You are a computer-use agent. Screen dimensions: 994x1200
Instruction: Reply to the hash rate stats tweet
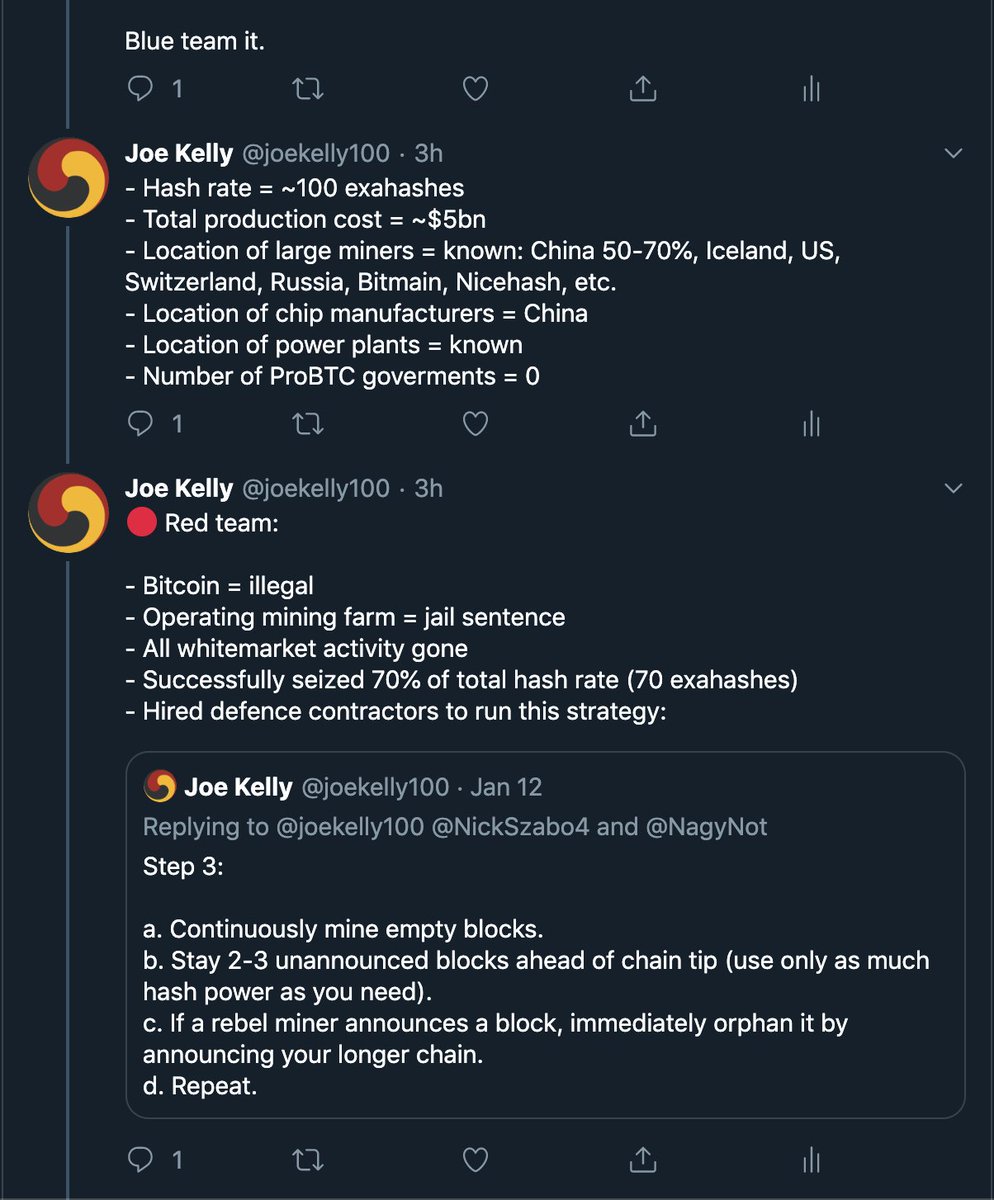click(x=142, y=424)
